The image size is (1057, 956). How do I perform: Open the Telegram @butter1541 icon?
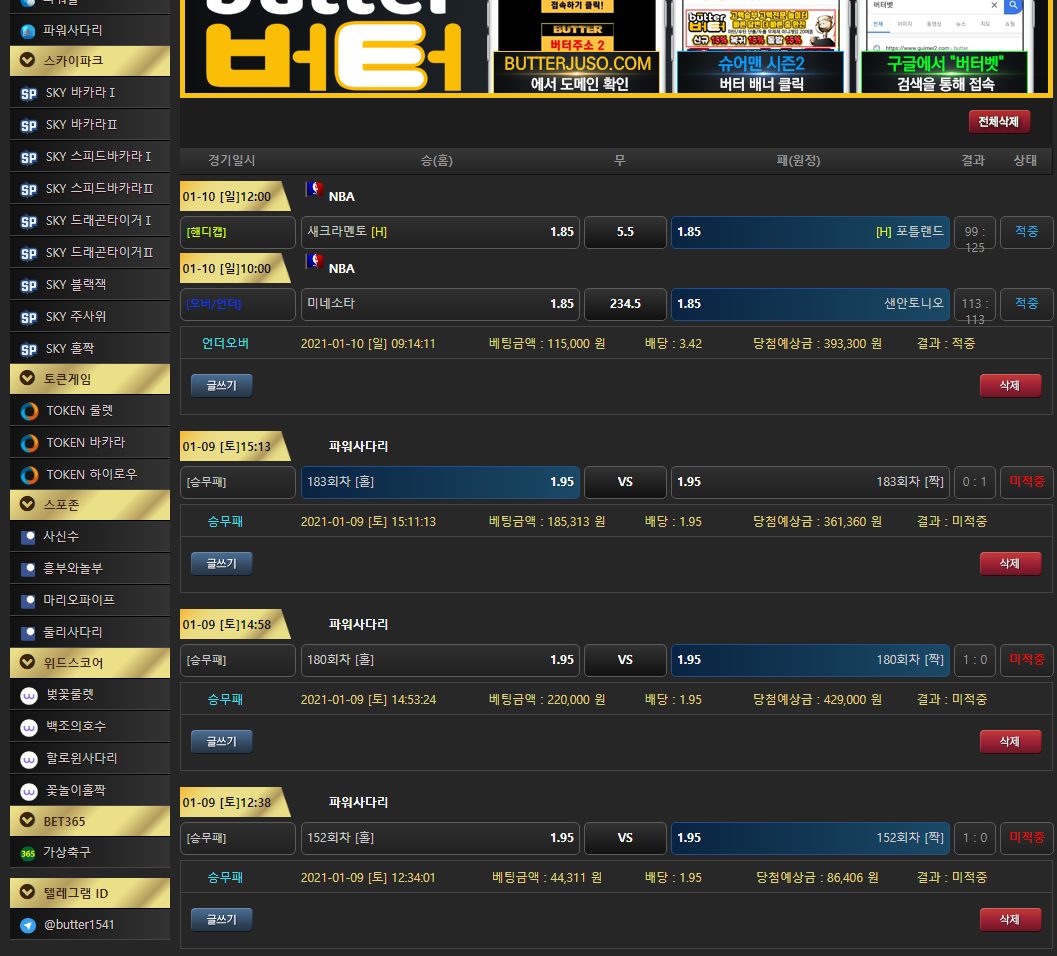pos(28,925)
